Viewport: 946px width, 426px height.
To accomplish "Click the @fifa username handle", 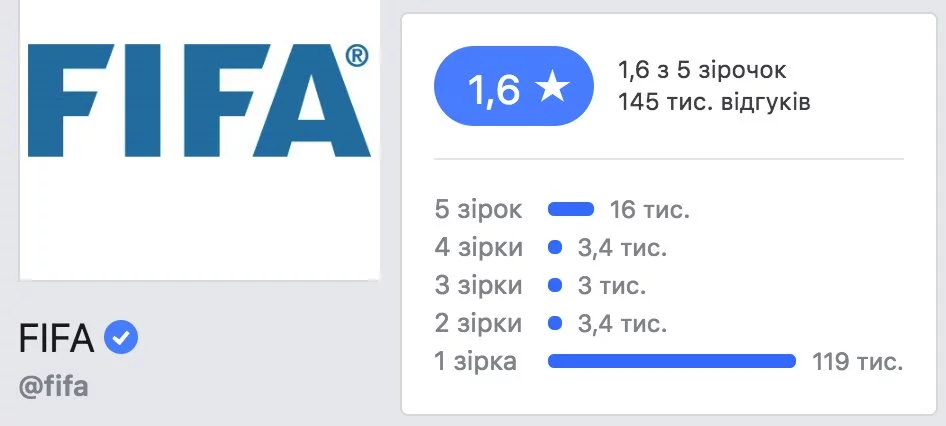I will (54, 386).
